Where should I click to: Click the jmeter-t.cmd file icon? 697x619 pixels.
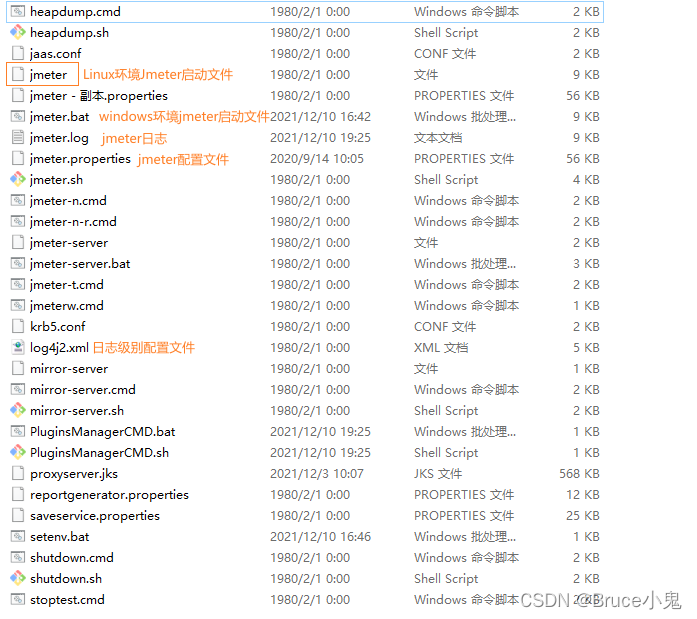(18, 284)
